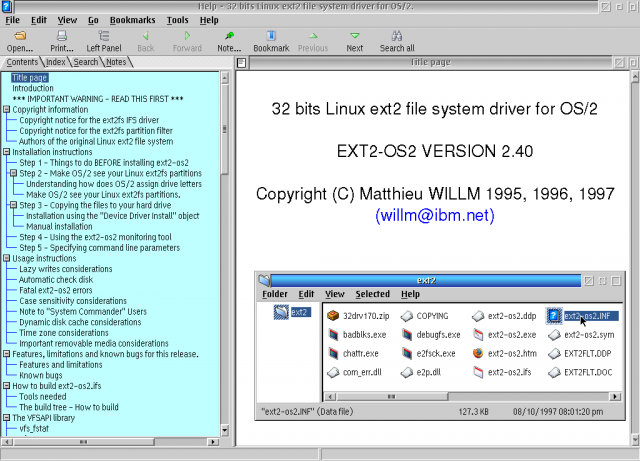
Task: Open the Lazy writes considerations topic
Action: [66, 269]
